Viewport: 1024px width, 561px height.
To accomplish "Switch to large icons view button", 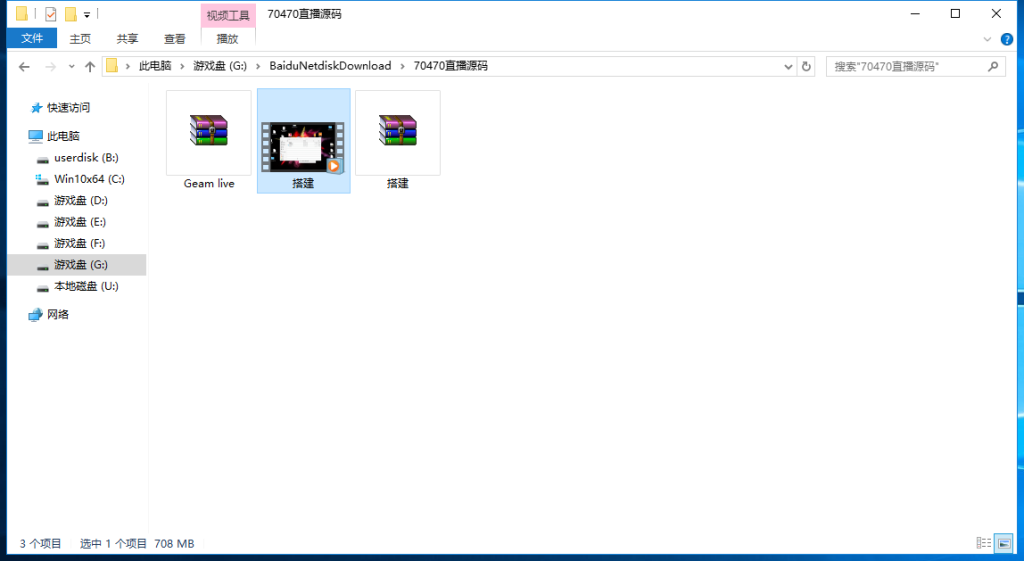I will pyautogui.click(x=1004, y=543).
